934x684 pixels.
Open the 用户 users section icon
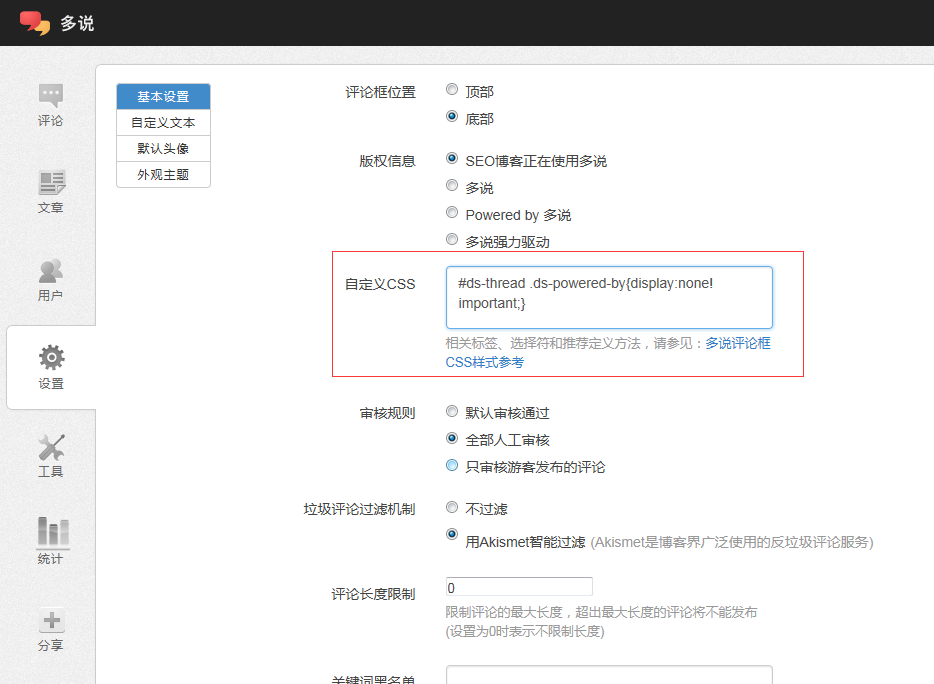(x=51, y=271)
